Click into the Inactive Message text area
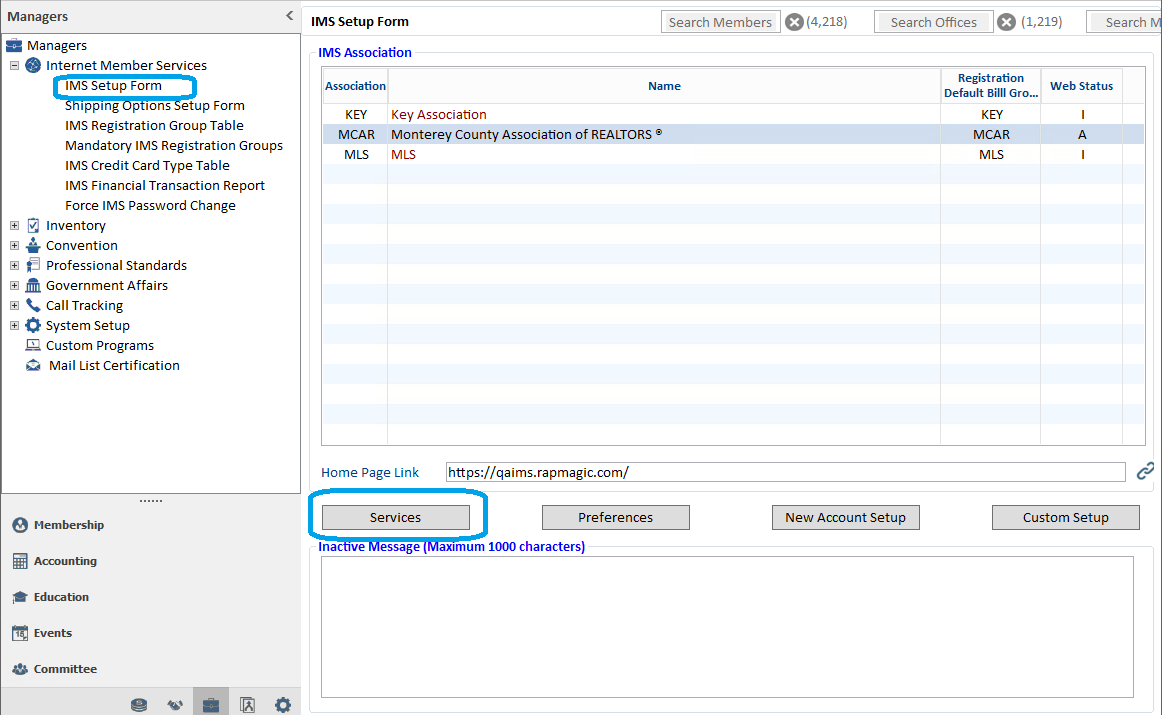Image resolution: width=1162 pixels, height=715 pixels. pos(727,627)
